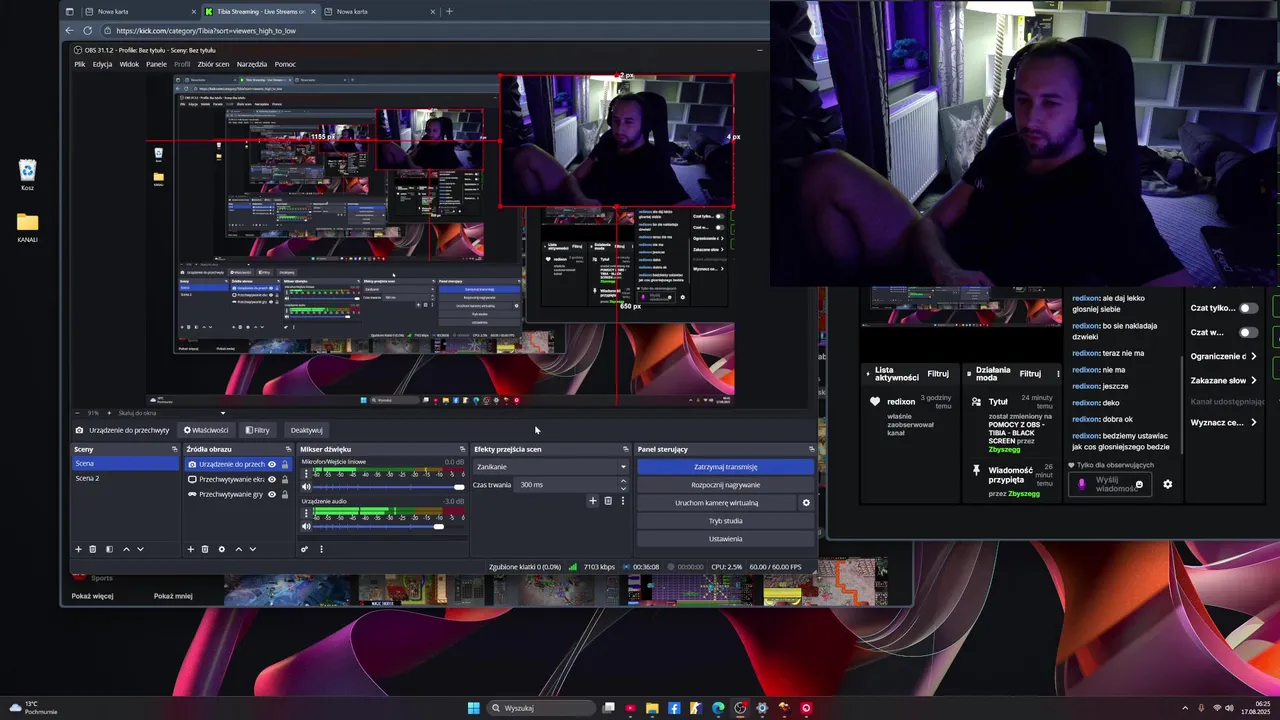This screenshot has height=720, width=1280.
Task: Click Zatrzymaj transmisję button
Action: [x=725, y=467]
